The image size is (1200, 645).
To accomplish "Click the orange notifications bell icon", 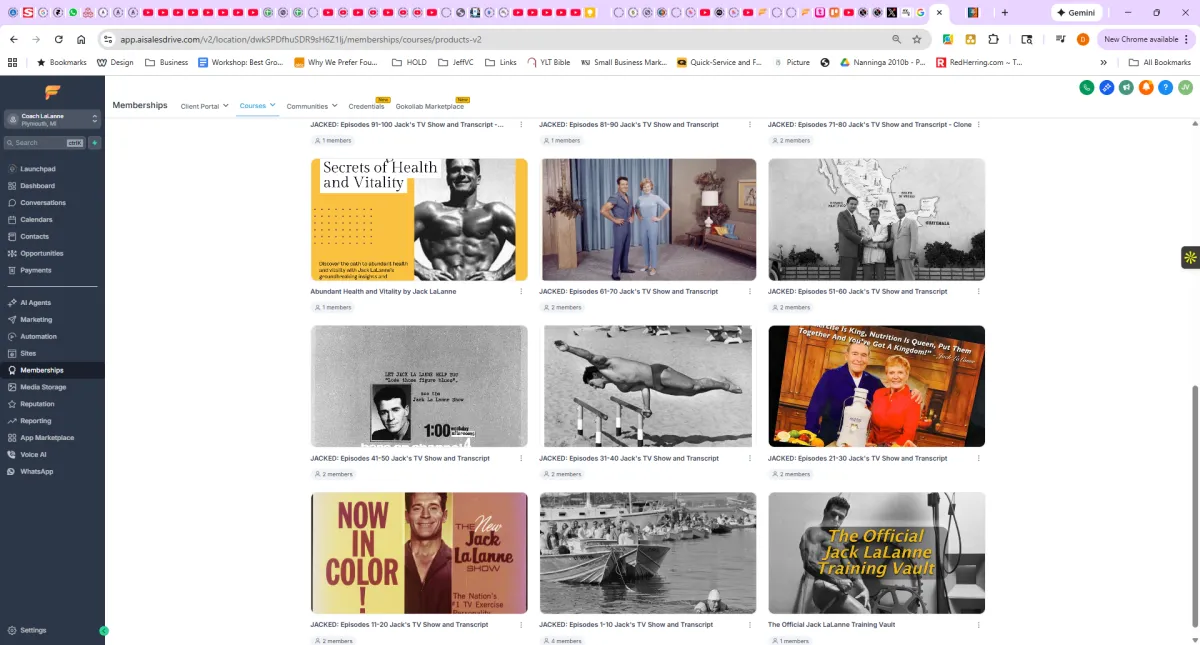I will tap(1146, 87).
